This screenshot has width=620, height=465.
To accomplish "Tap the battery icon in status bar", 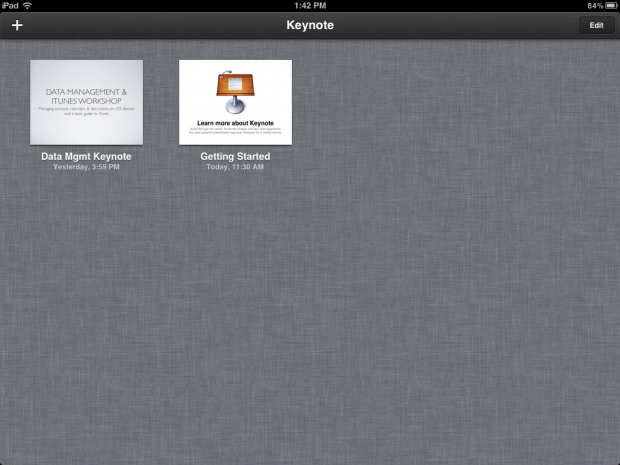I will (x=610, y=5).
